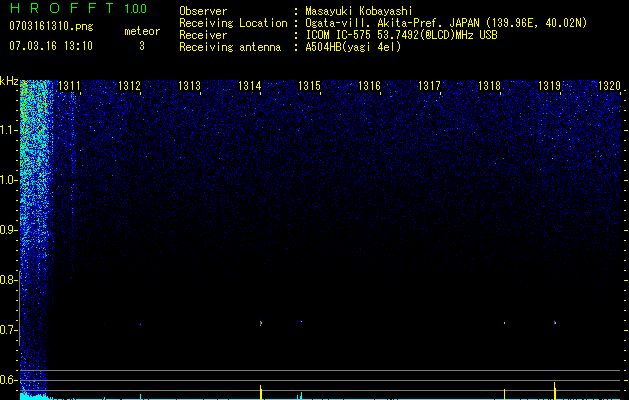Click the HROFFT 1.0.0 title text
Image resolution: width=629 pixels, height=400 pixels.
click(x=78, y=8)
